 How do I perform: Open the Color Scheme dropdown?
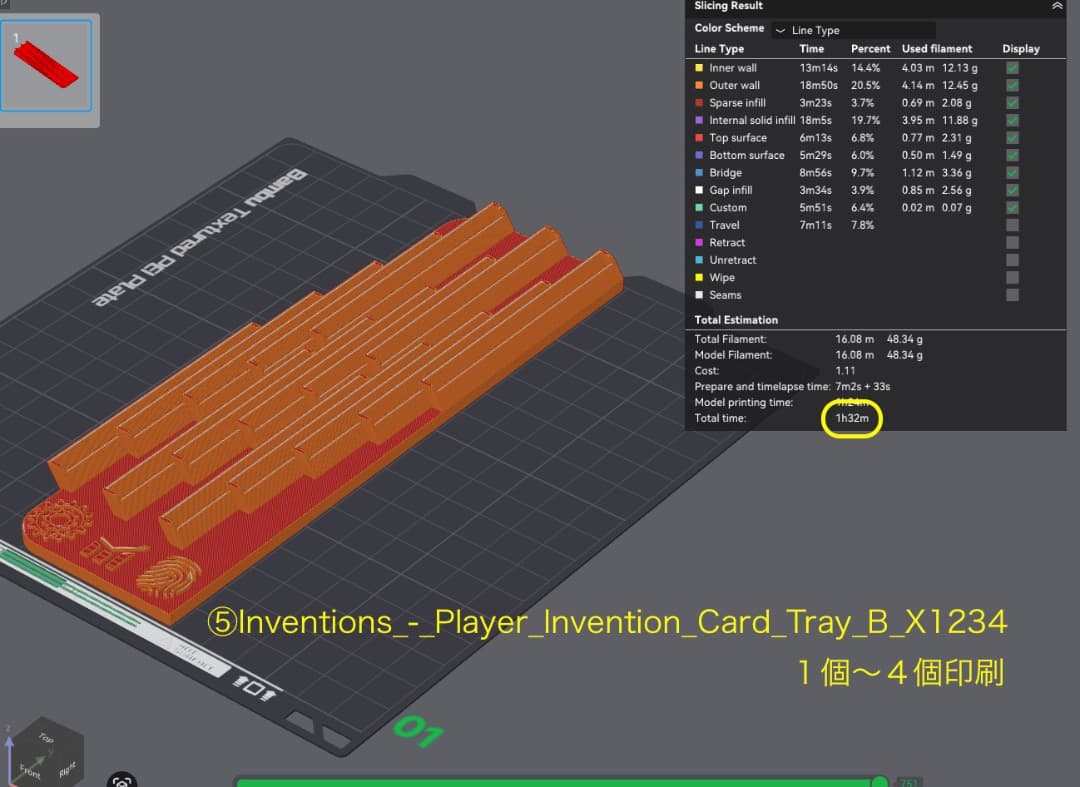(x=853, y=30)
